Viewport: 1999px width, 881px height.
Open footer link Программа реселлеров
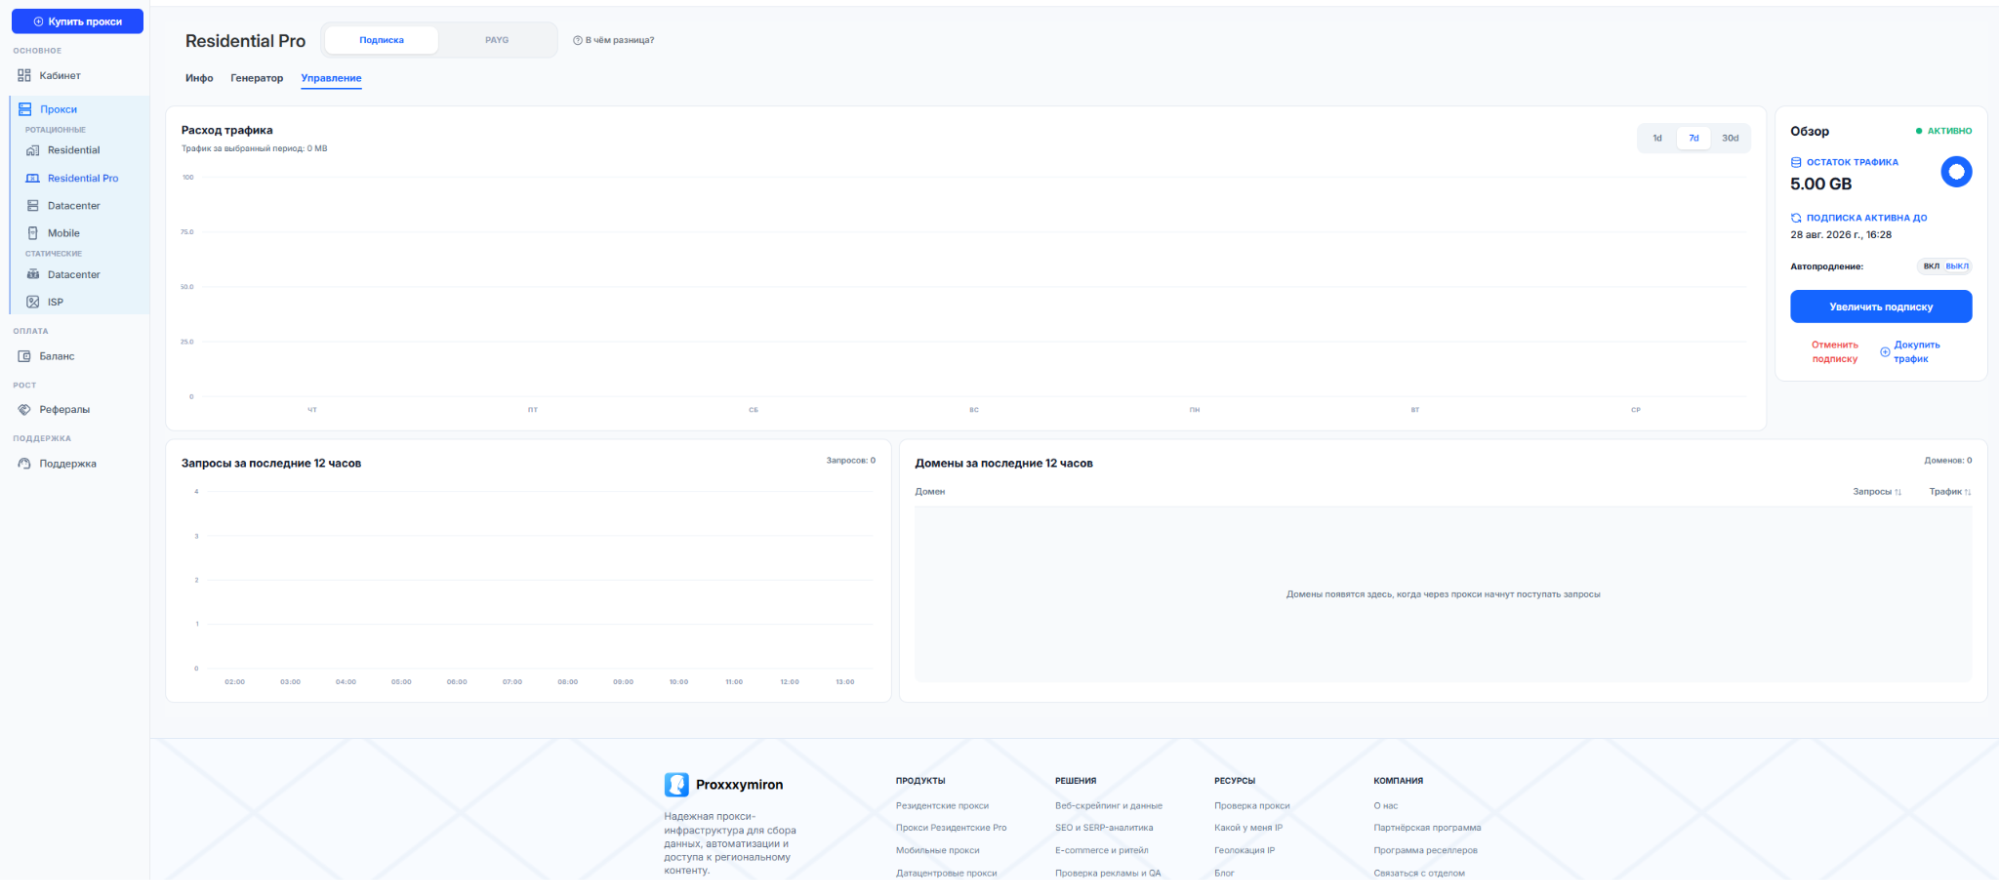click(1425, 851)
